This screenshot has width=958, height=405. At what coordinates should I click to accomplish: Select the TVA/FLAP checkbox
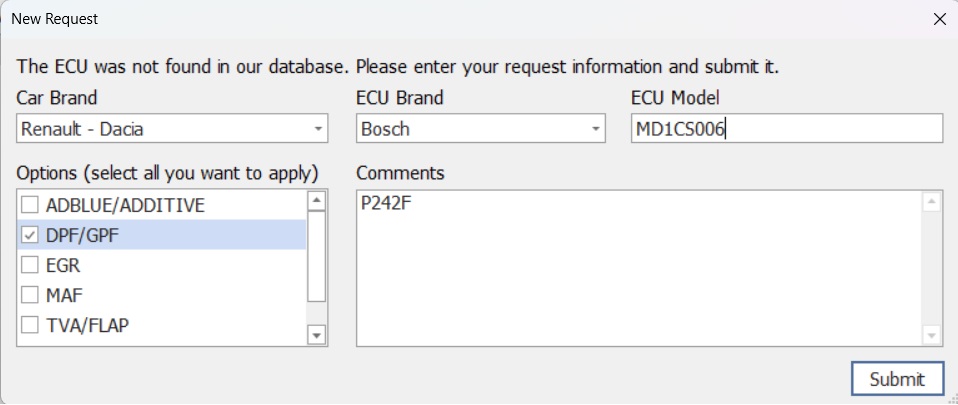[30, 325]
